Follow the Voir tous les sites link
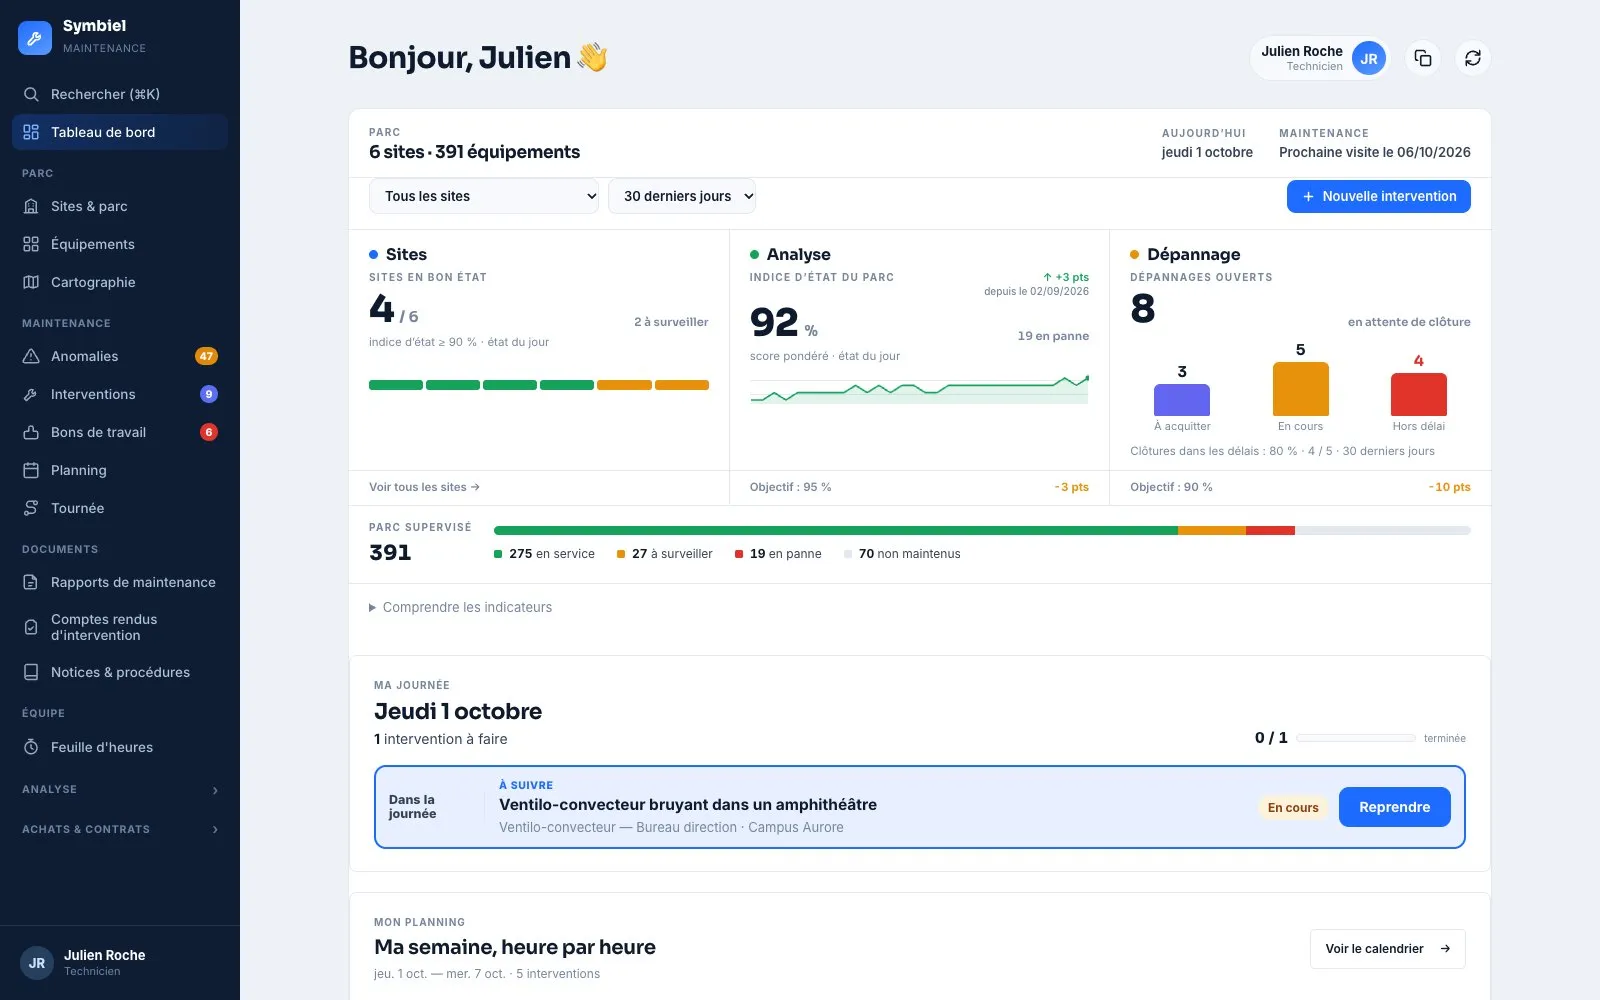Viewport: 1600px width, 1000px height. click(424, 487)
